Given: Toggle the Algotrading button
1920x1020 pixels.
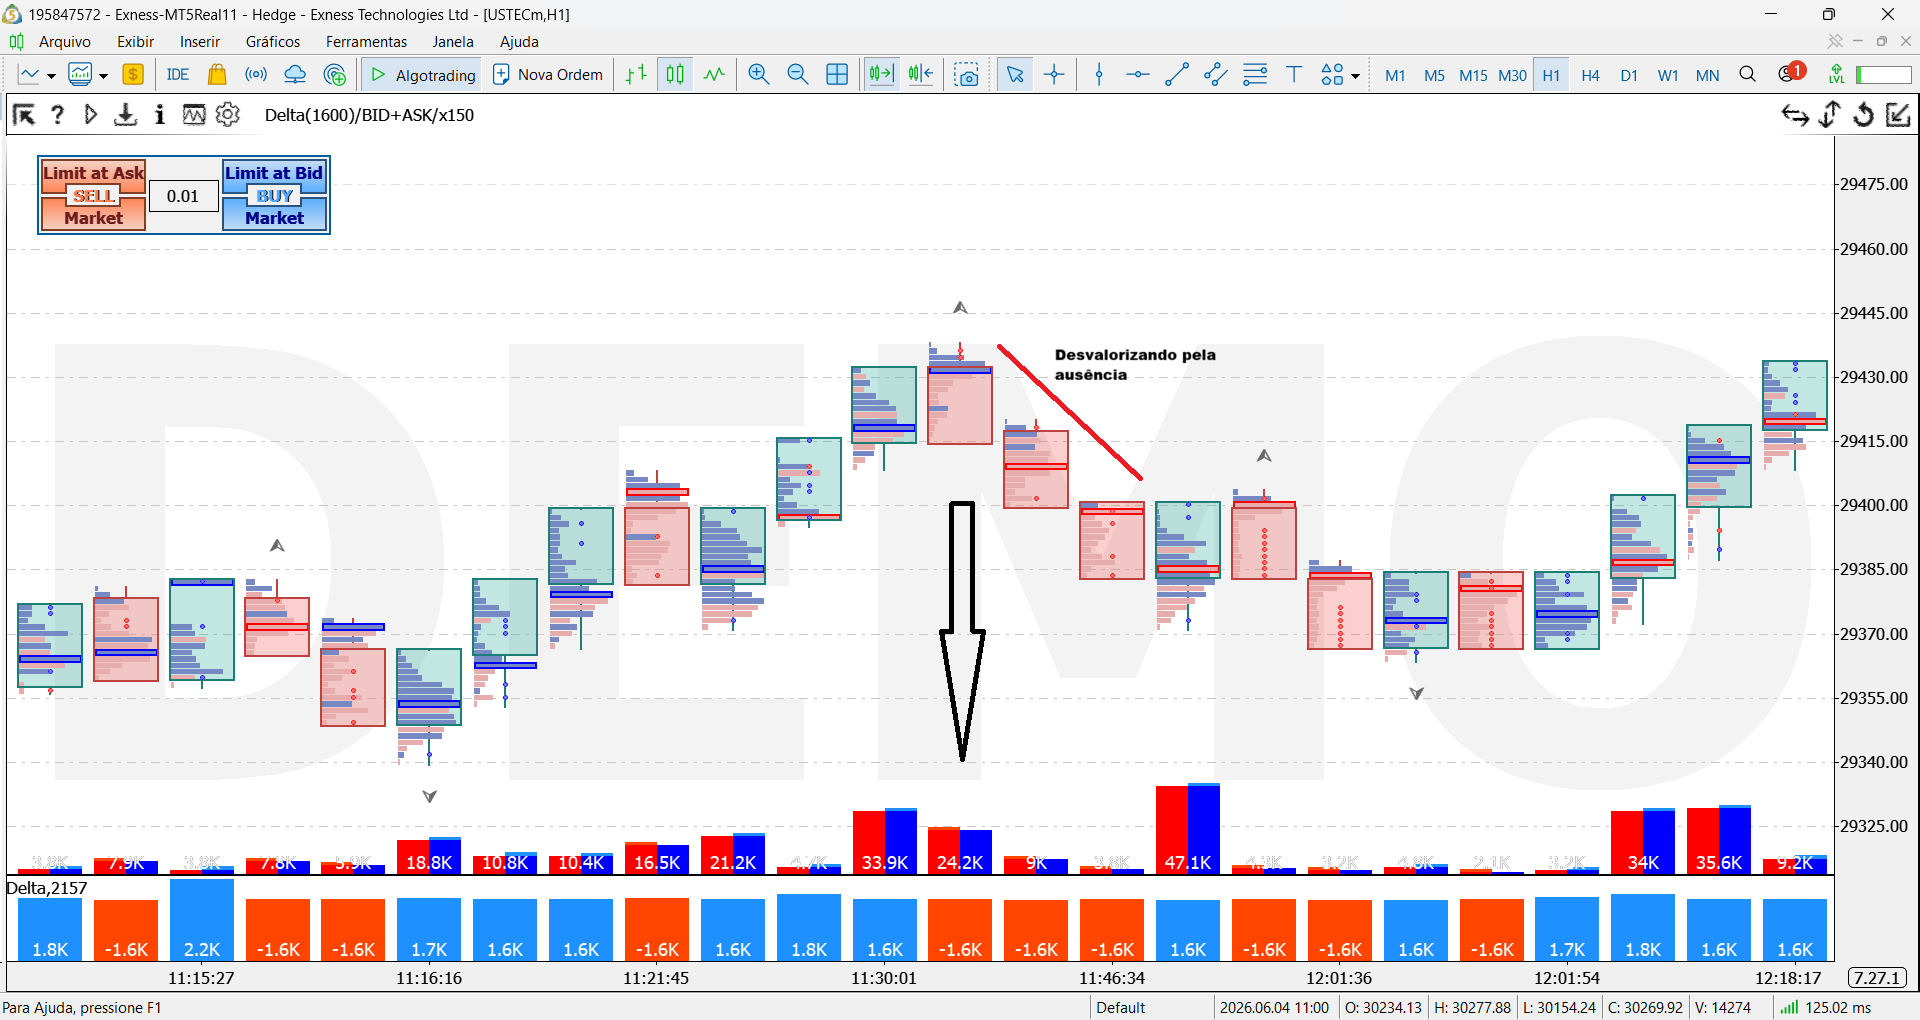Looking at the screenshot, I should pyautogui.click(x=421, y=75).
